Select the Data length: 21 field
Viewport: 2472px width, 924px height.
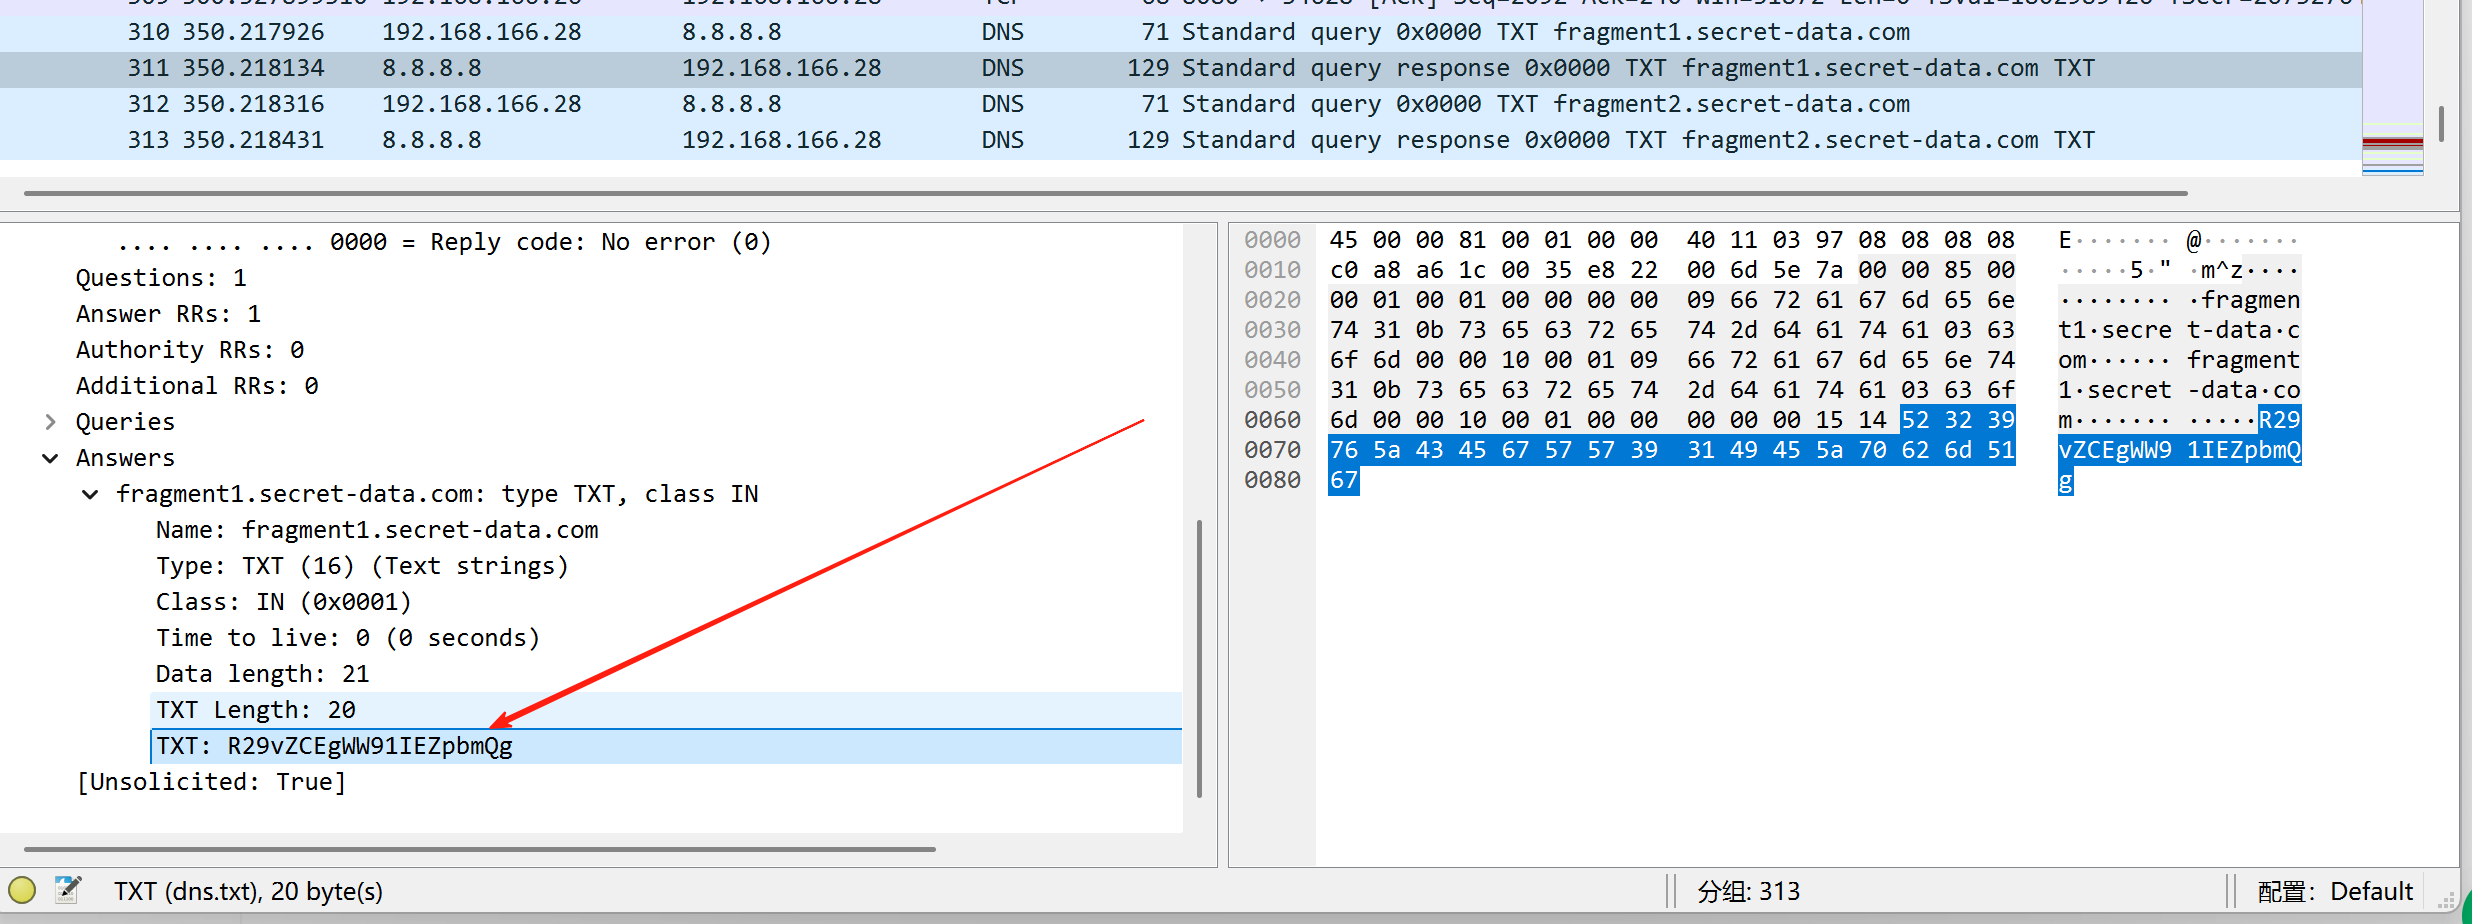[x=262, y=674]
